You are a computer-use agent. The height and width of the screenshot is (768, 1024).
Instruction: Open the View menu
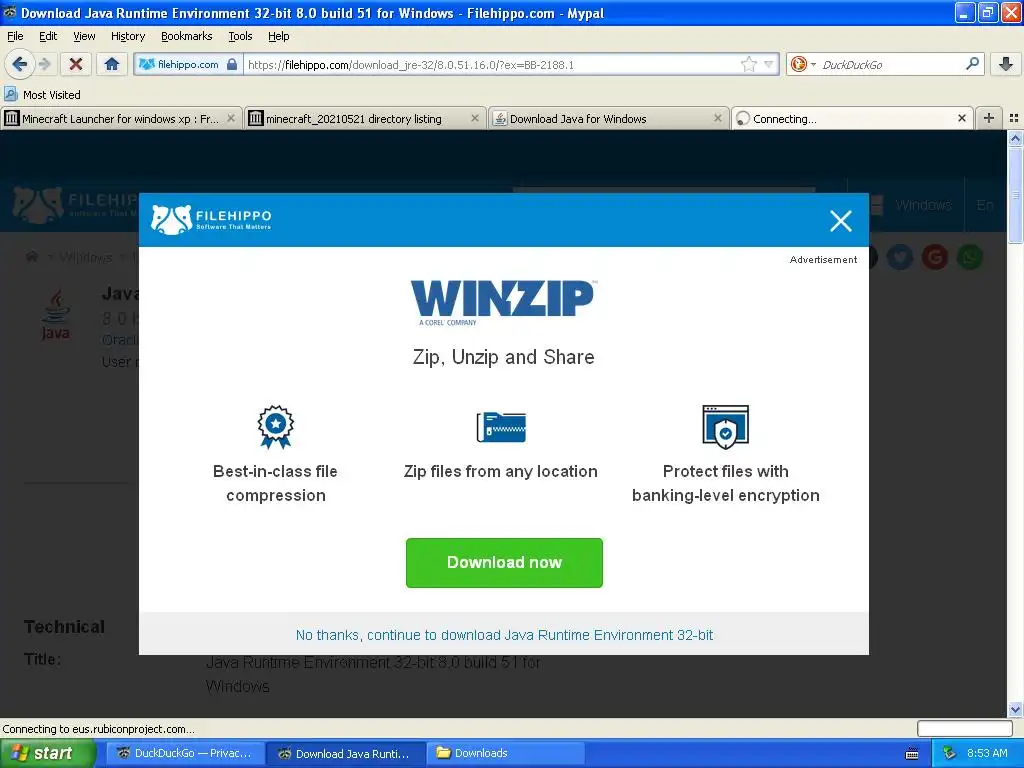(84, 36)
